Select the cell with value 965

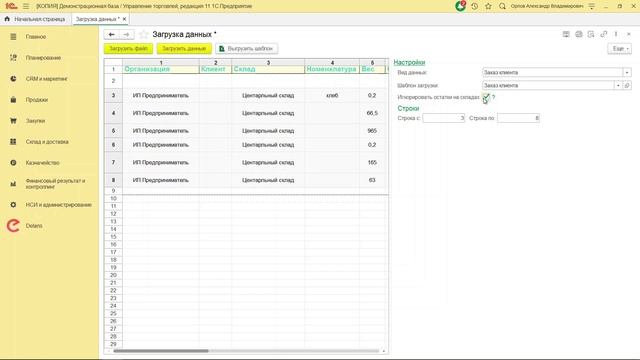pos(372,131)
